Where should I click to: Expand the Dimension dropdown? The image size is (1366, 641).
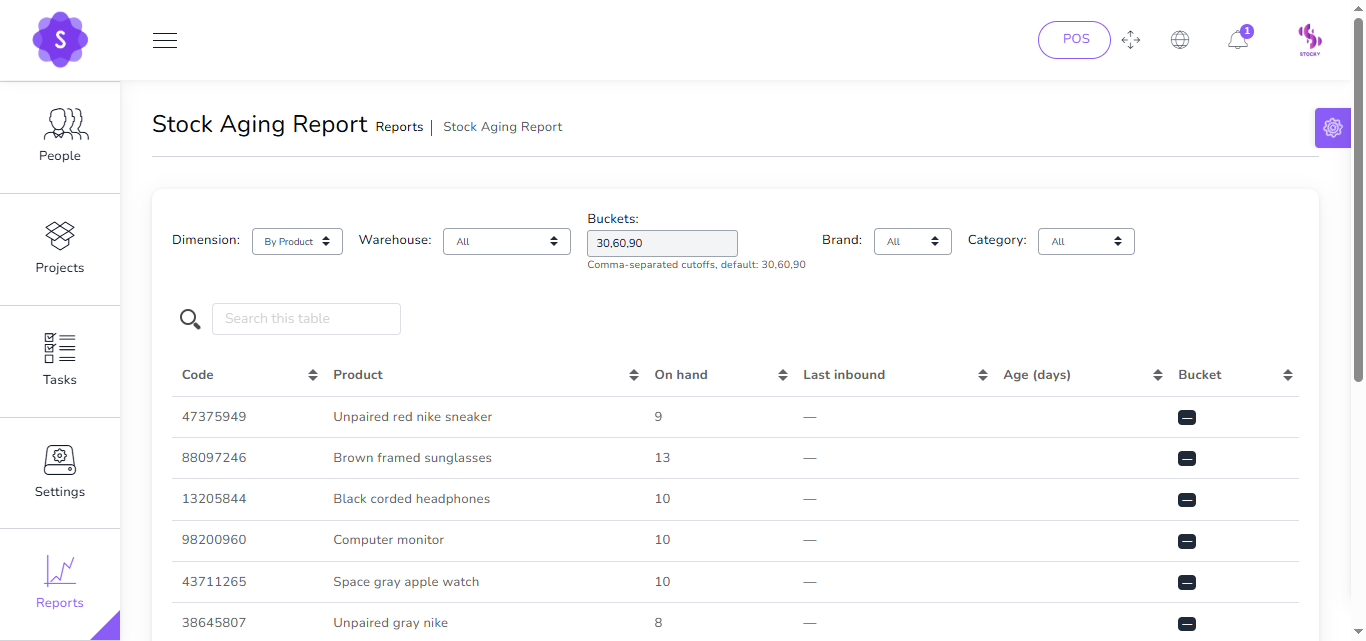pos(297,241)
